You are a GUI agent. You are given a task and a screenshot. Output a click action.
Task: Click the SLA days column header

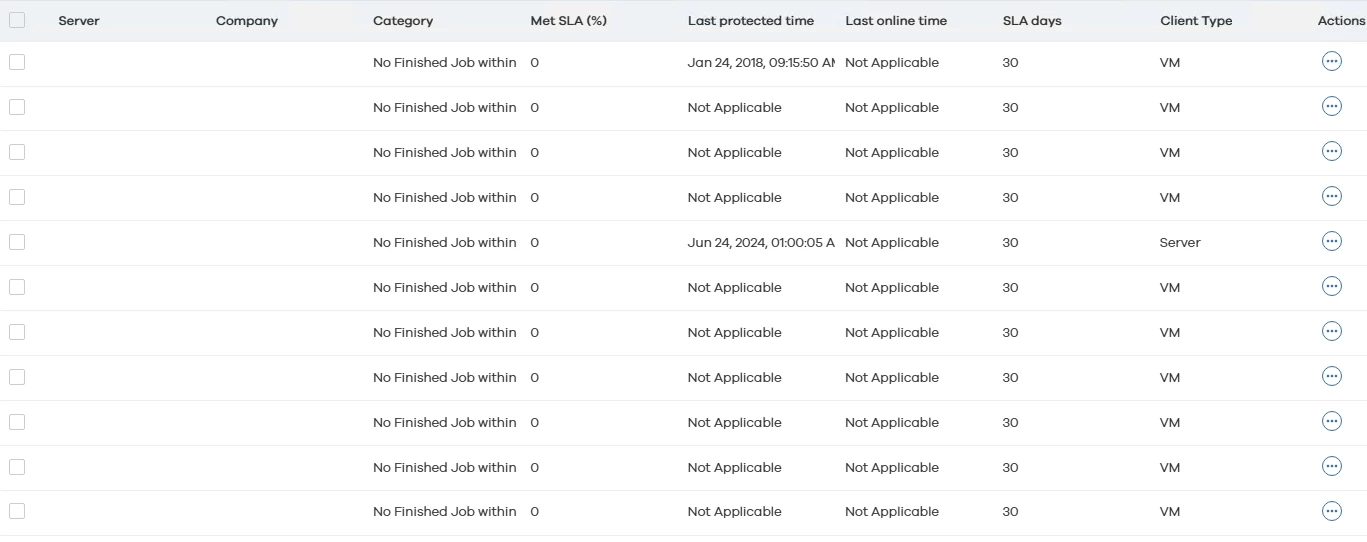[x=1032, y=21]
